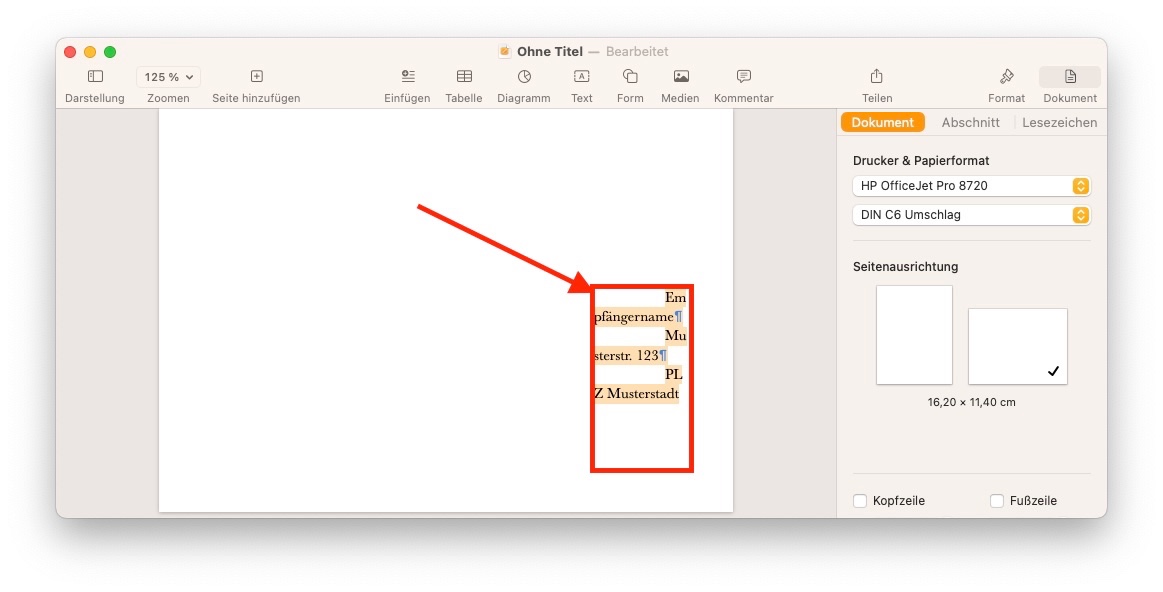Select the Dokument tab in sidebar

[x=883, y=122]
